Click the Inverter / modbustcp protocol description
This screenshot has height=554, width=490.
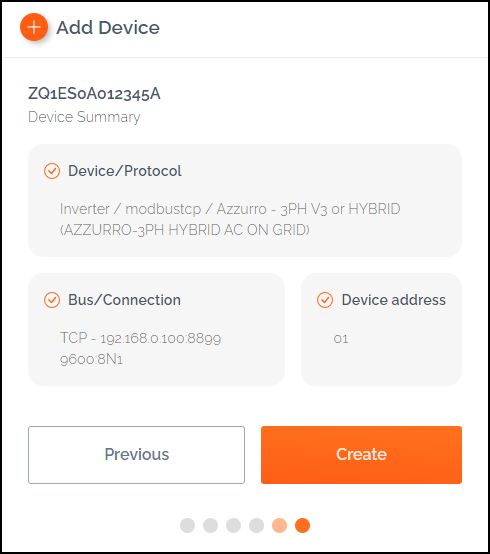(230, 219)
